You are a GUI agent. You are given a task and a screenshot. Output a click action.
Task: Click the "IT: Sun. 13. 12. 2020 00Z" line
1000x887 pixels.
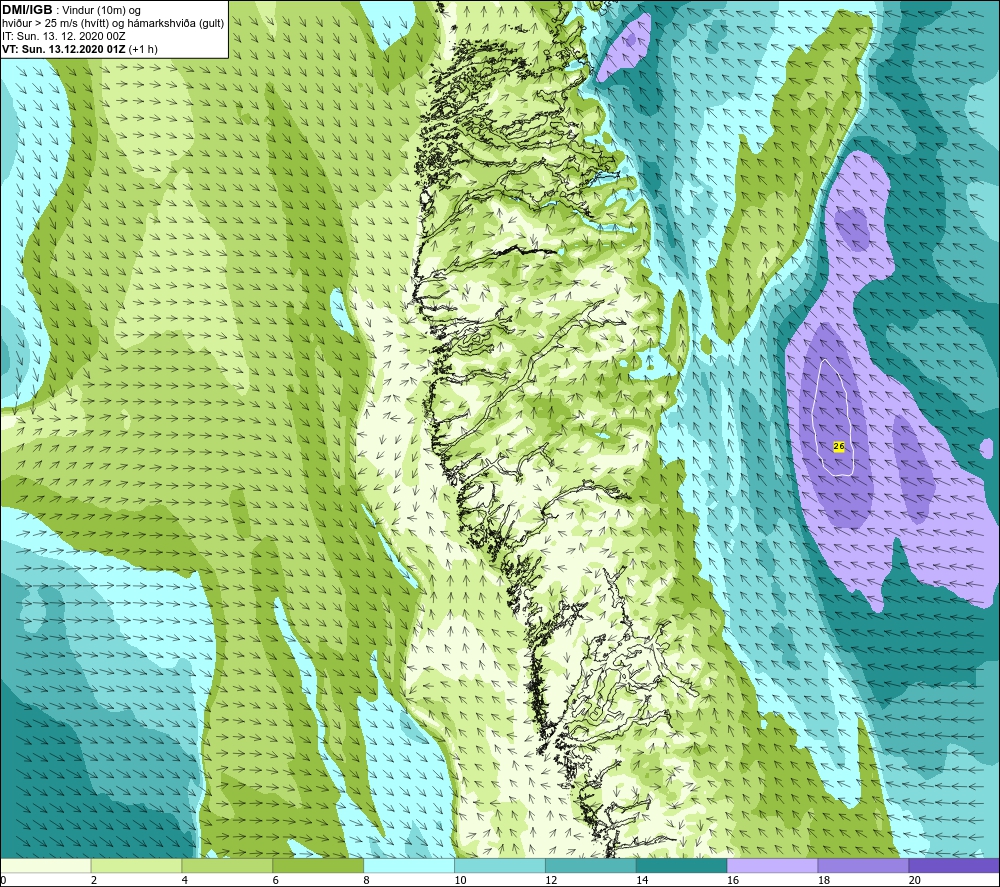[64, 36]
